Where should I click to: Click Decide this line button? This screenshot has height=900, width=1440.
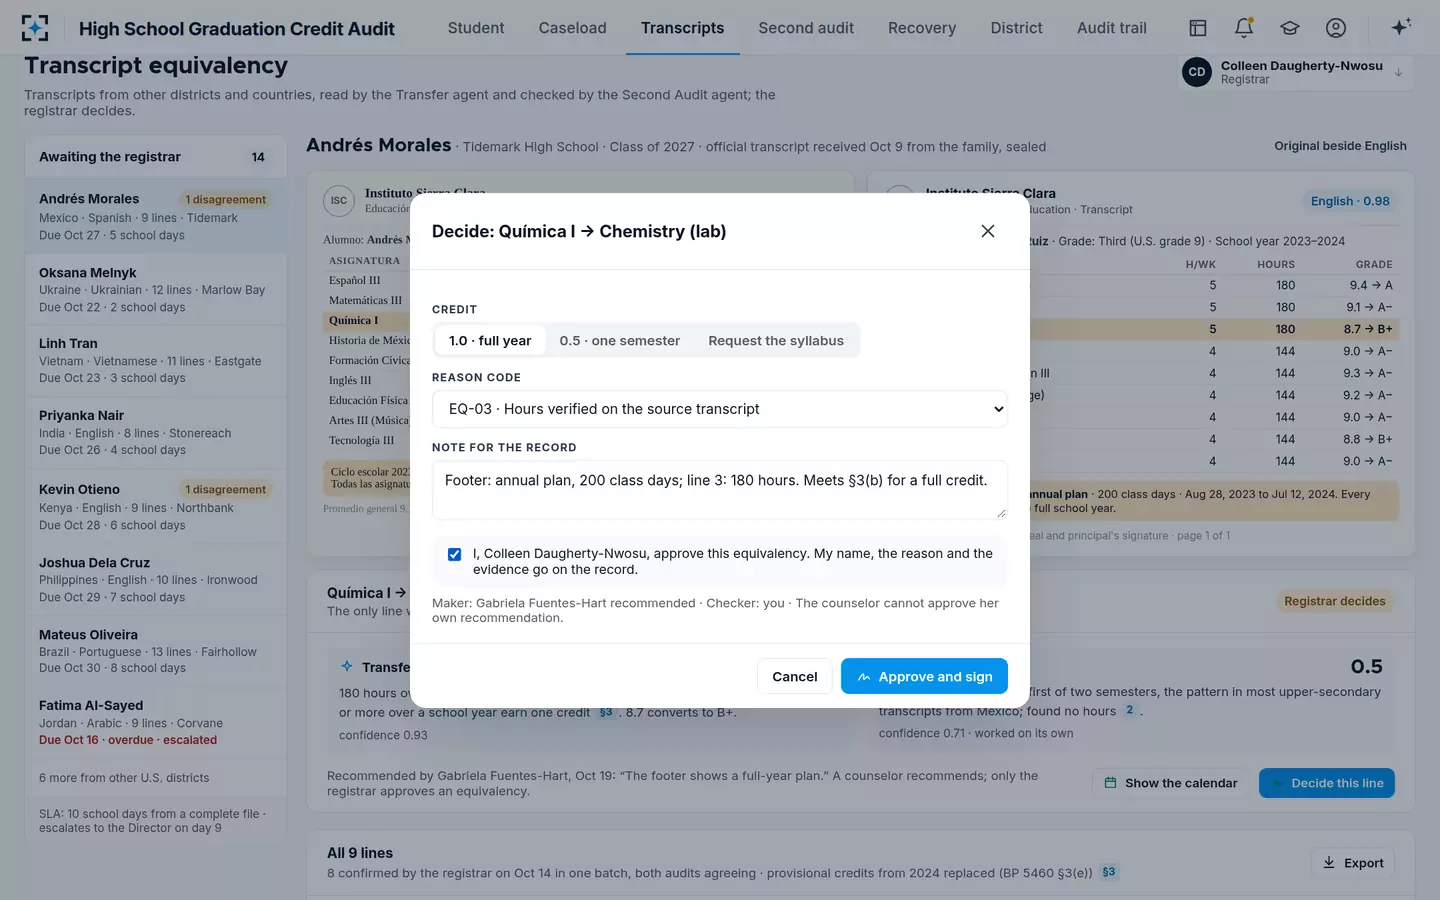pos(1326,783)
